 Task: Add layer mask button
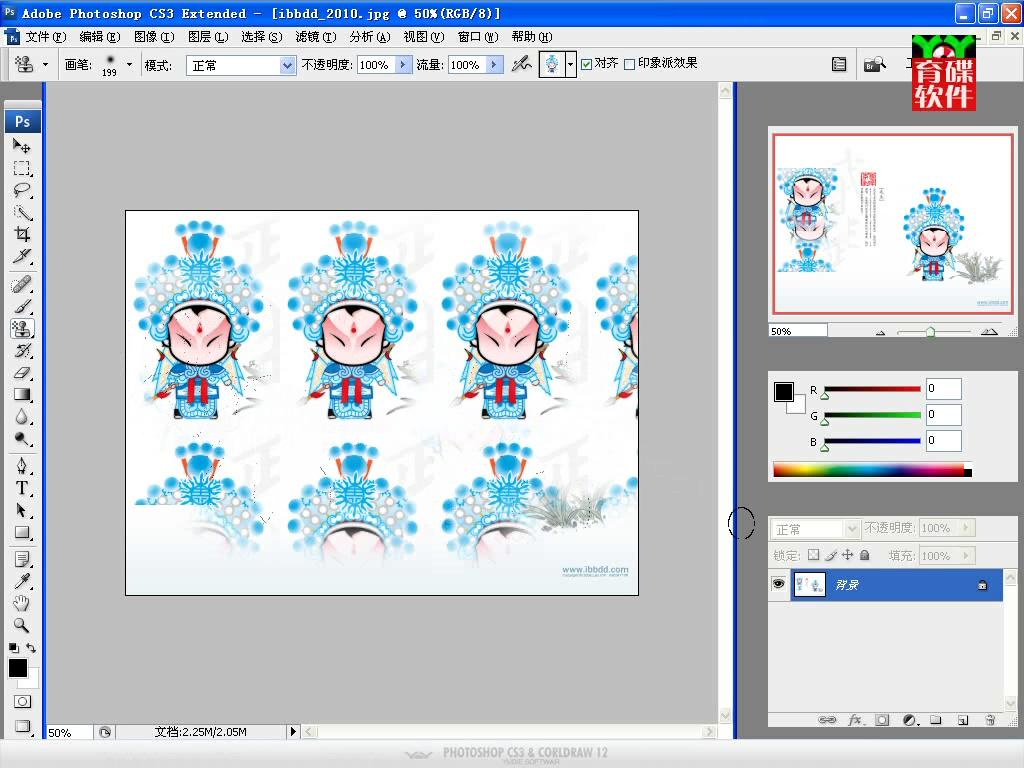pos(882,720)
